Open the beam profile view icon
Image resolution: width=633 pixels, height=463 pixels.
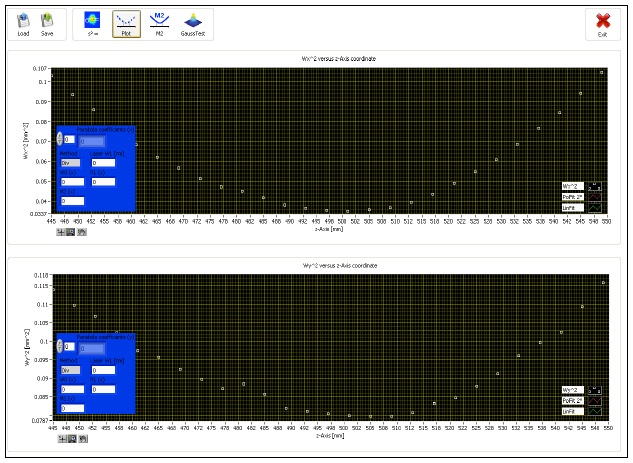(x=92, y=22)
